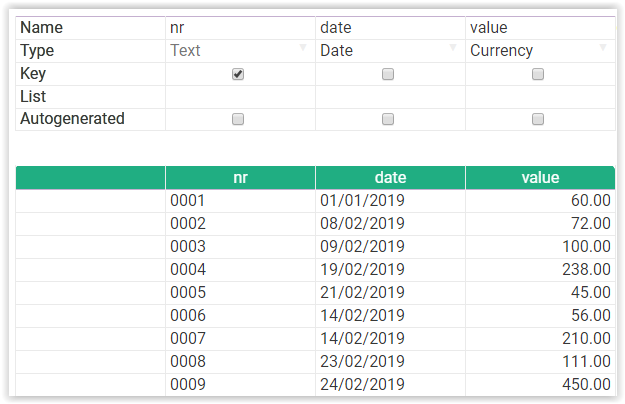Tick Autogenerated checkbox under value column
The height and width of the screenshot is (404, 625).
(x=538, y=119)
